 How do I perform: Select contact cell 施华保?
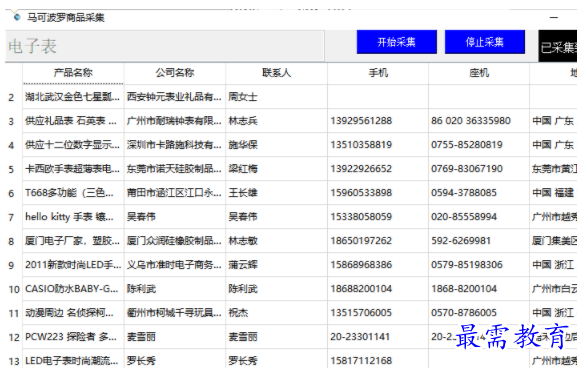click(276, 145)
